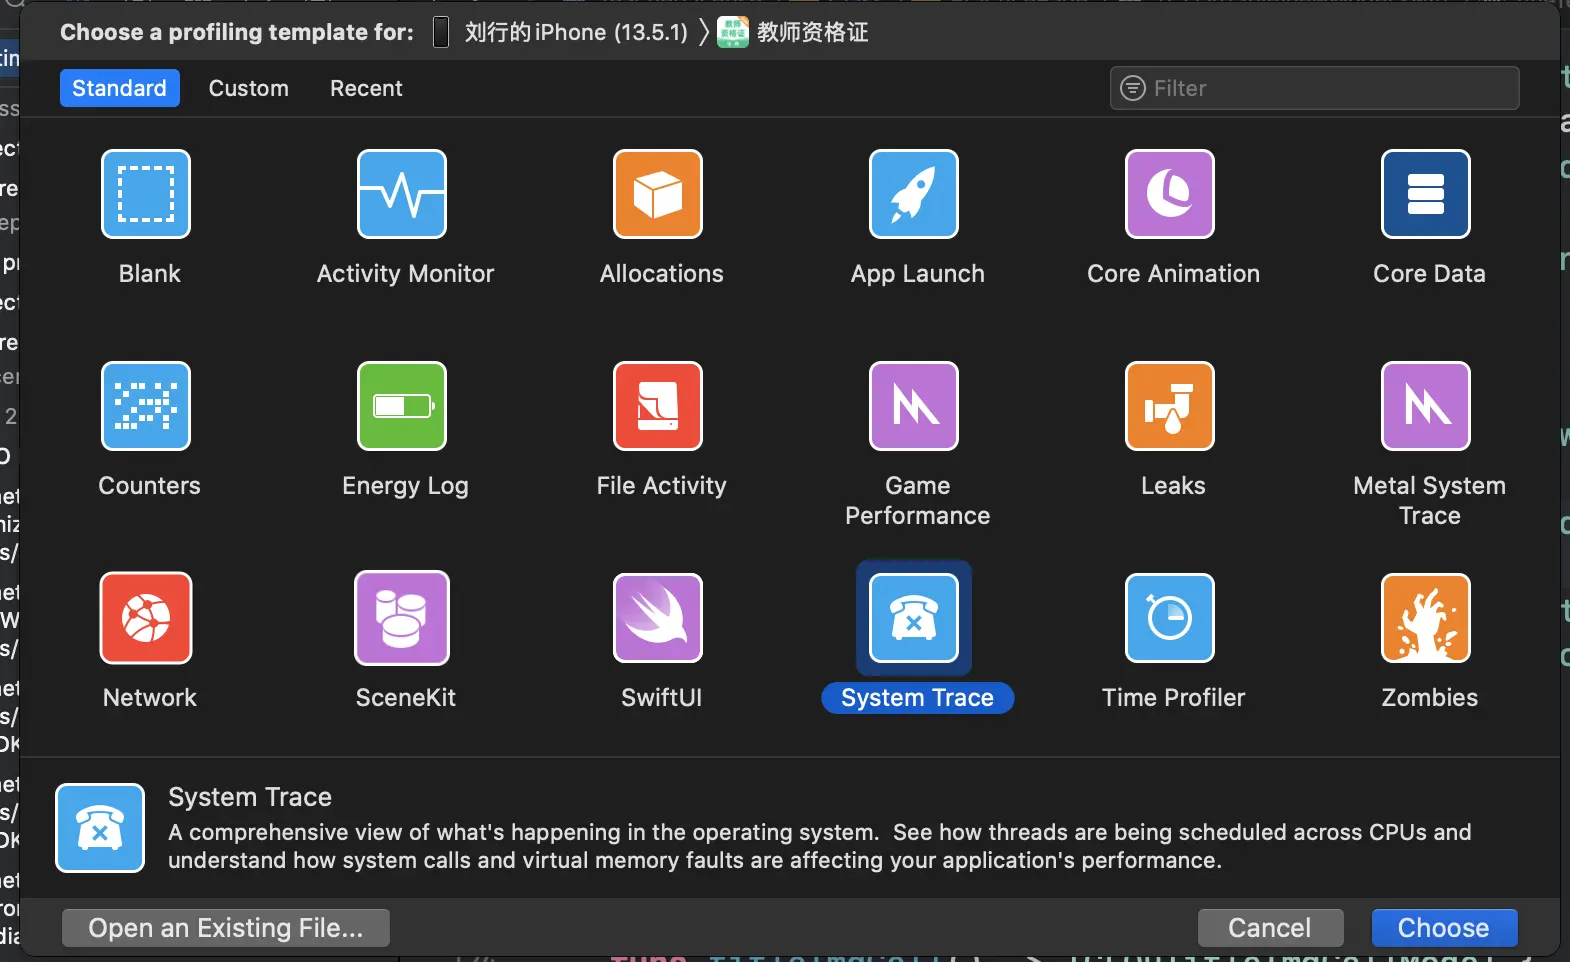1570x962 pixels.
Task: Click the 教师资格证 app icon in the header
Action: click(x=733, y=32)
